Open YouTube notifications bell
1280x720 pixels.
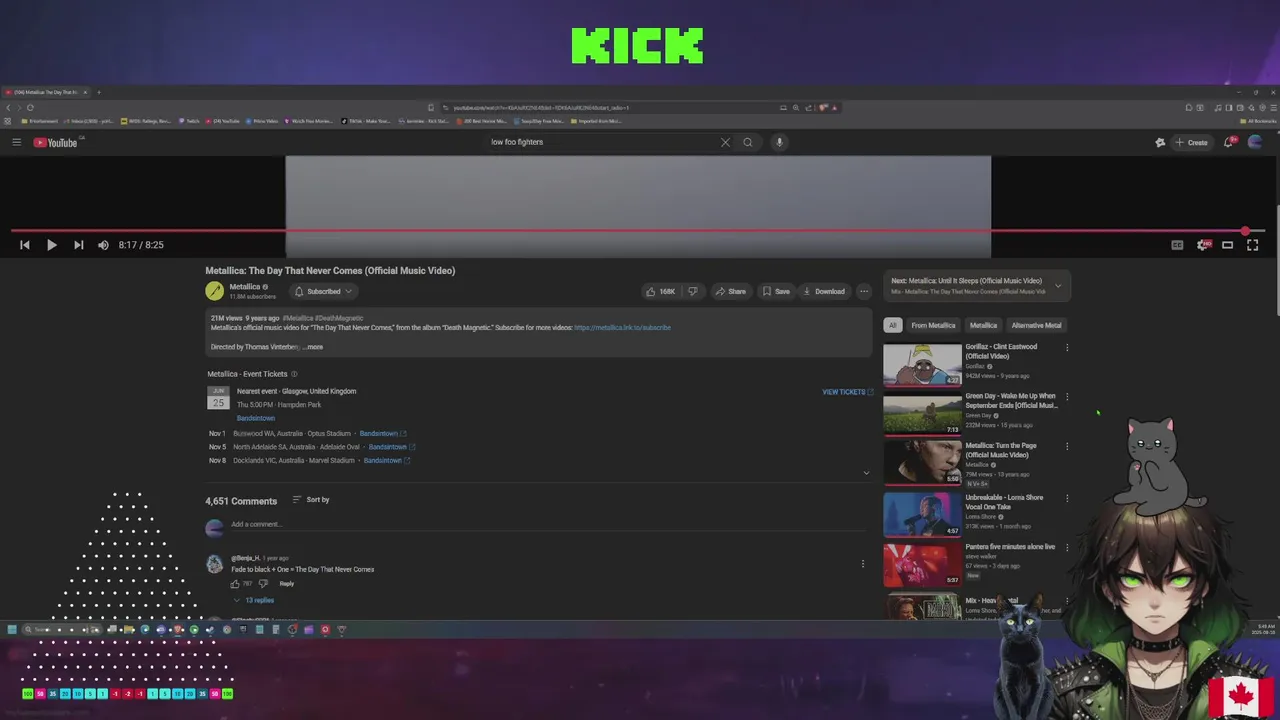[1229, 142]
